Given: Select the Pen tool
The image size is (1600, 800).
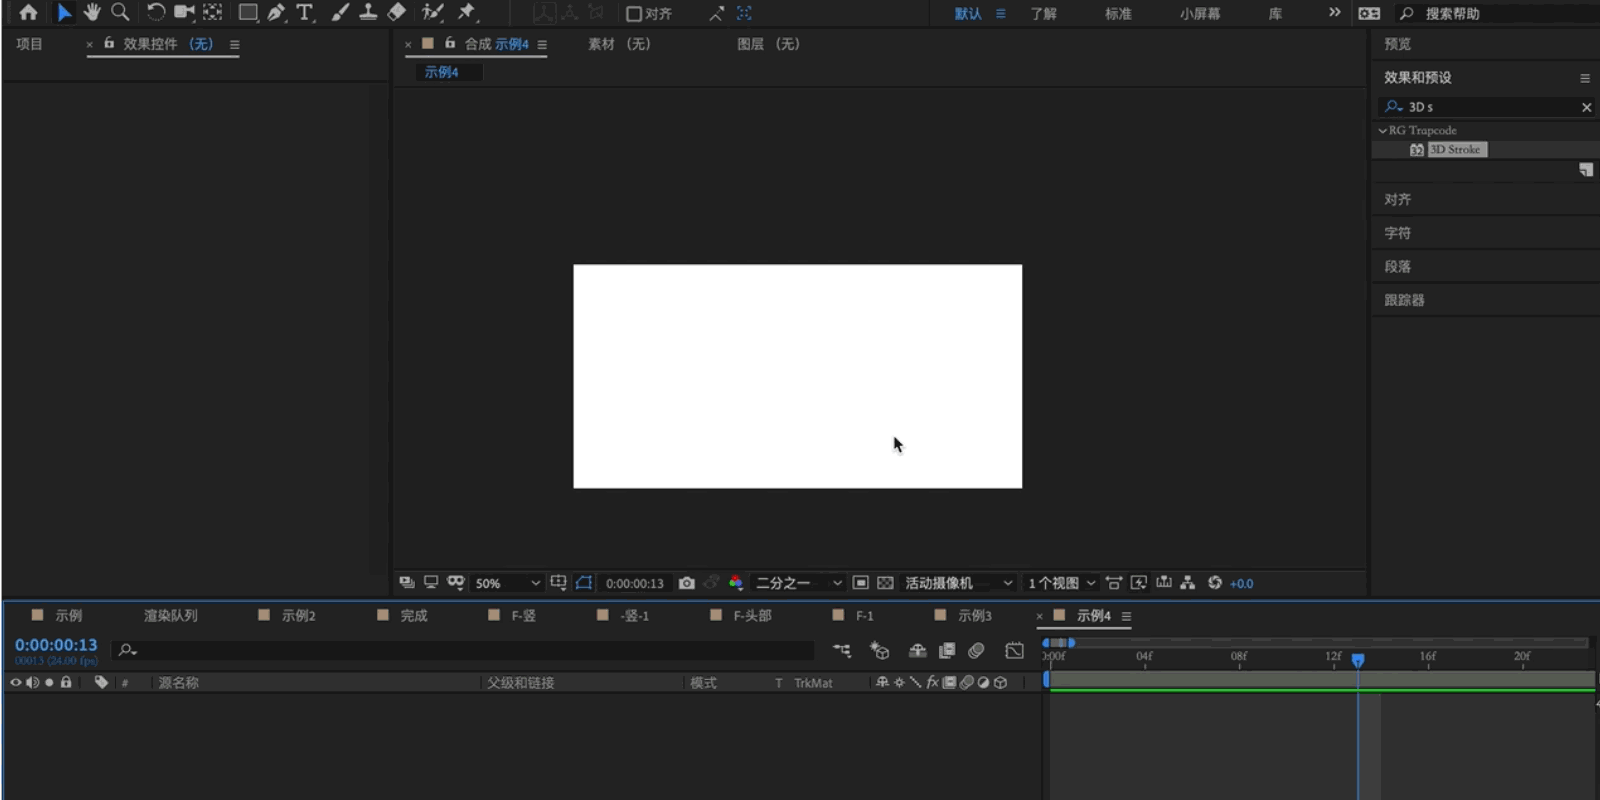Looking at the screenshot, I should click(276, 13).
